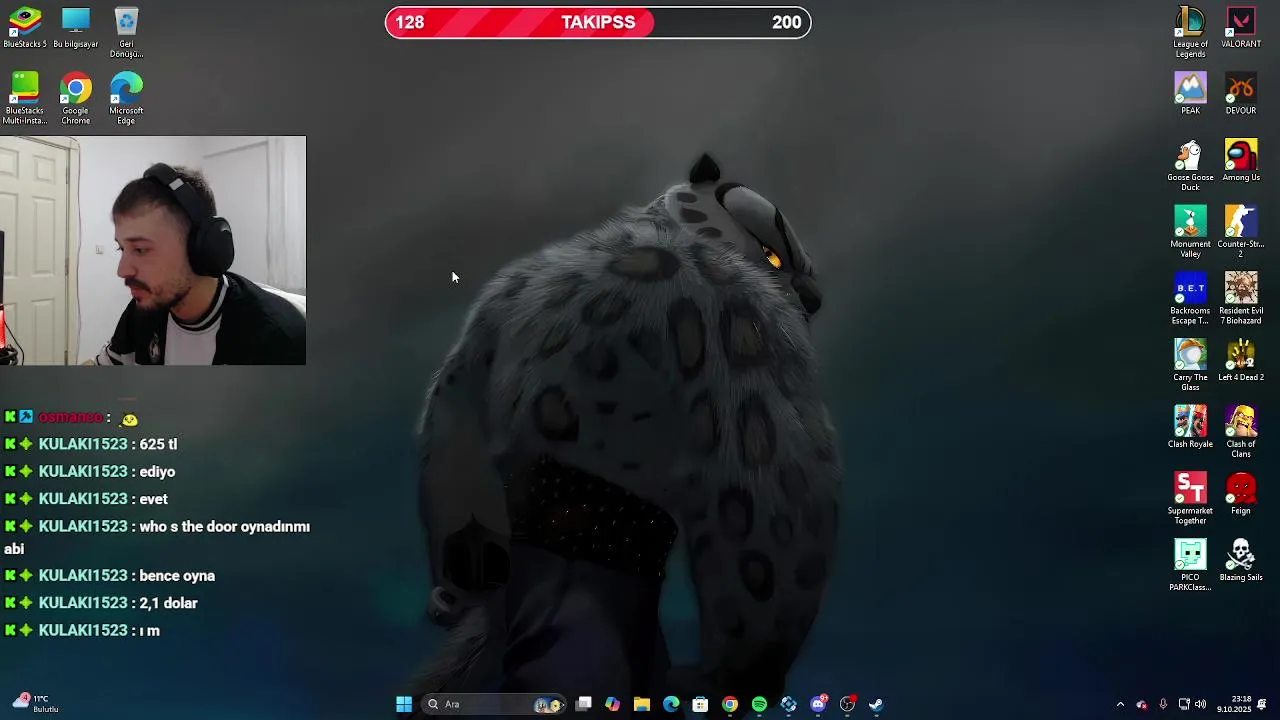Select the PICO PARK Classic icon

1190,566
